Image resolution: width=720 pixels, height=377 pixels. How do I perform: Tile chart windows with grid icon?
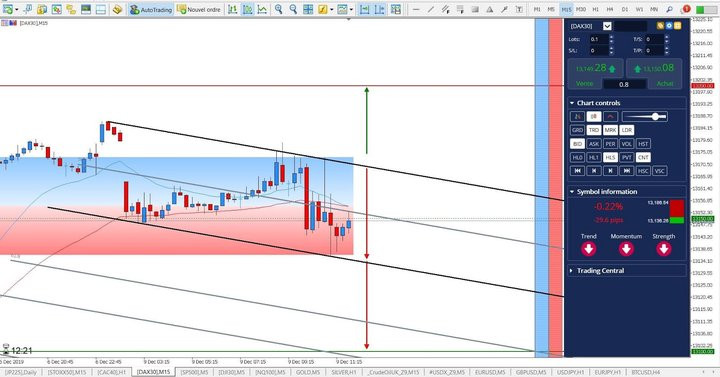[308, 9]
